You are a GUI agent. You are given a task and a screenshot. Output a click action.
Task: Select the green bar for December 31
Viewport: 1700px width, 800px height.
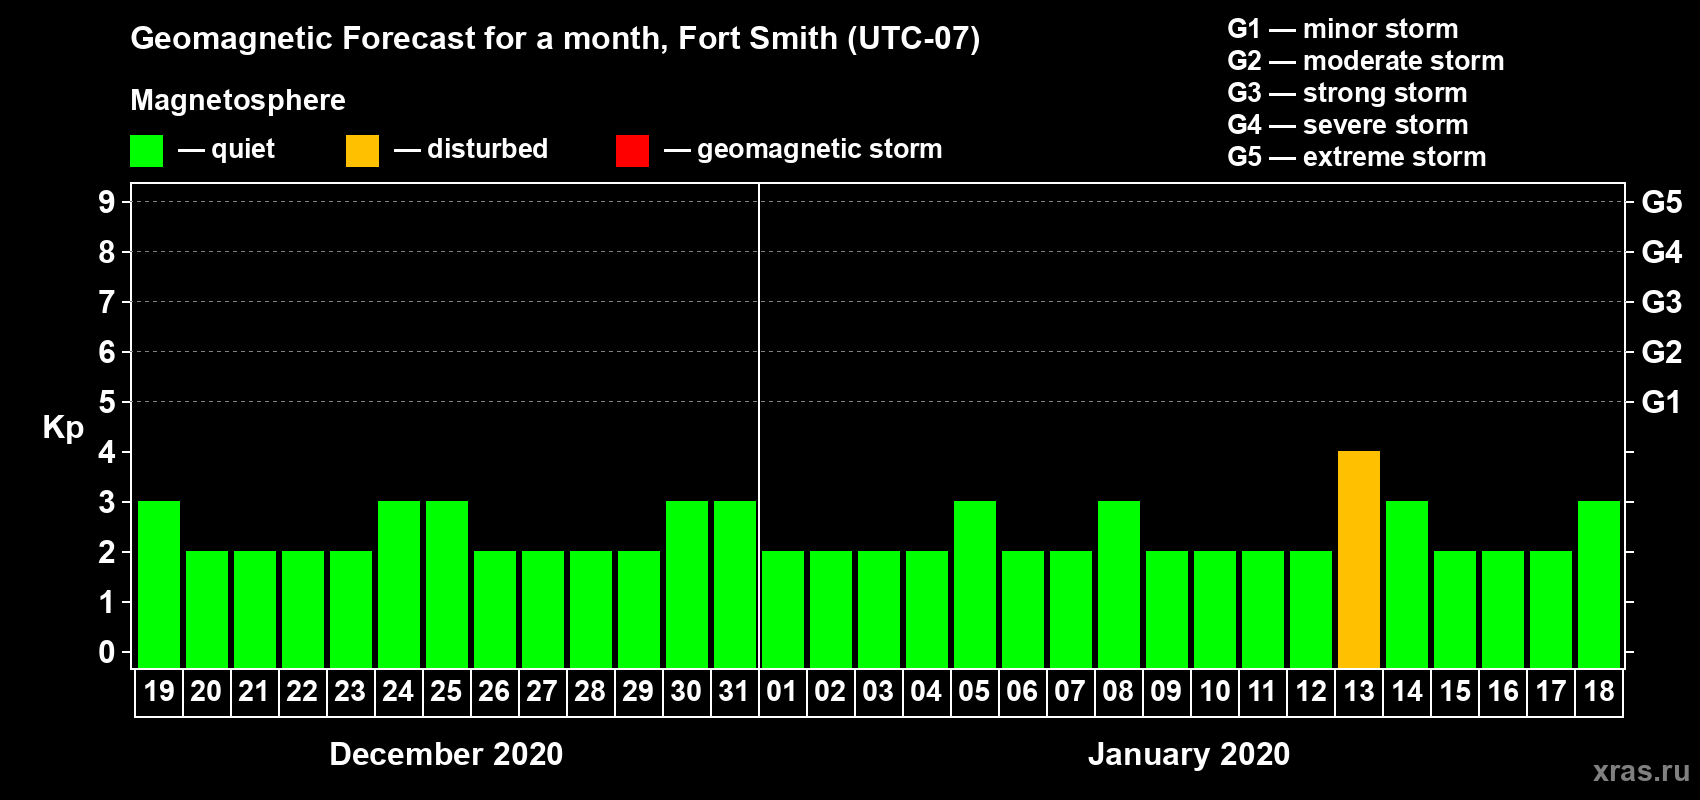pyautogui.click(x=735, y=584)
